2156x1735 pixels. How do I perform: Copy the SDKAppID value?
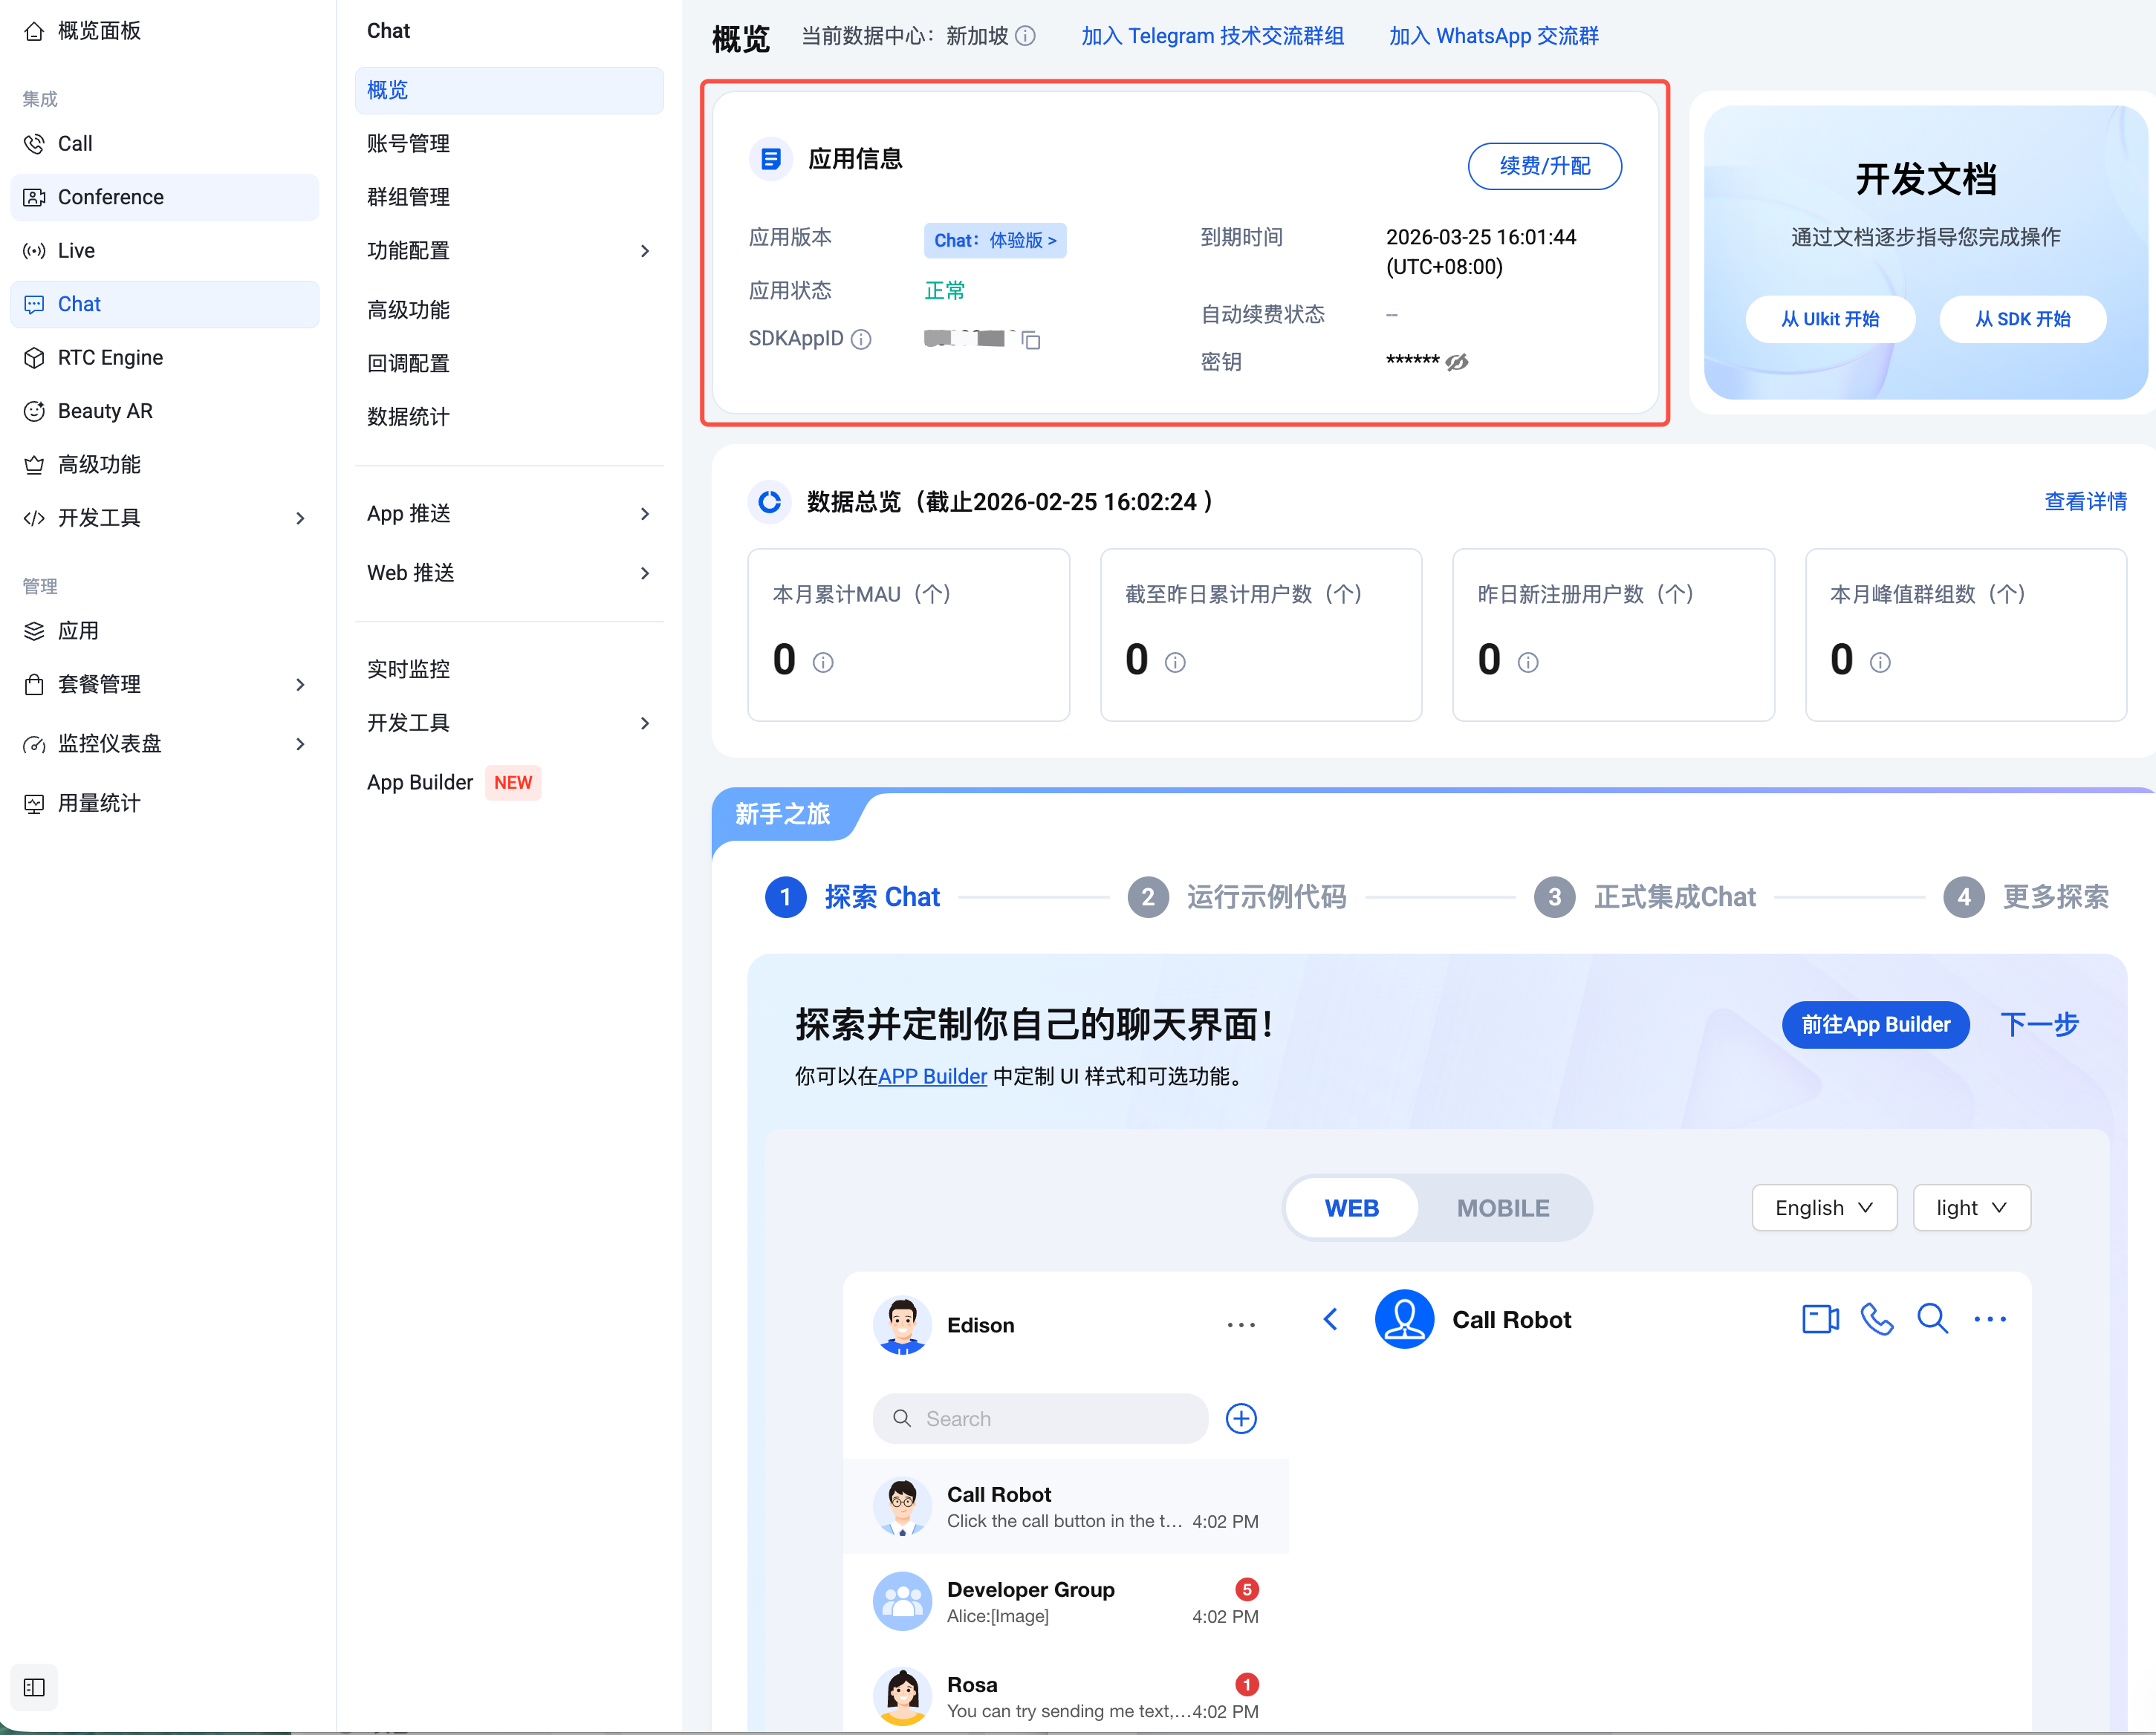pyautogui.click(x=1031, y=341)
